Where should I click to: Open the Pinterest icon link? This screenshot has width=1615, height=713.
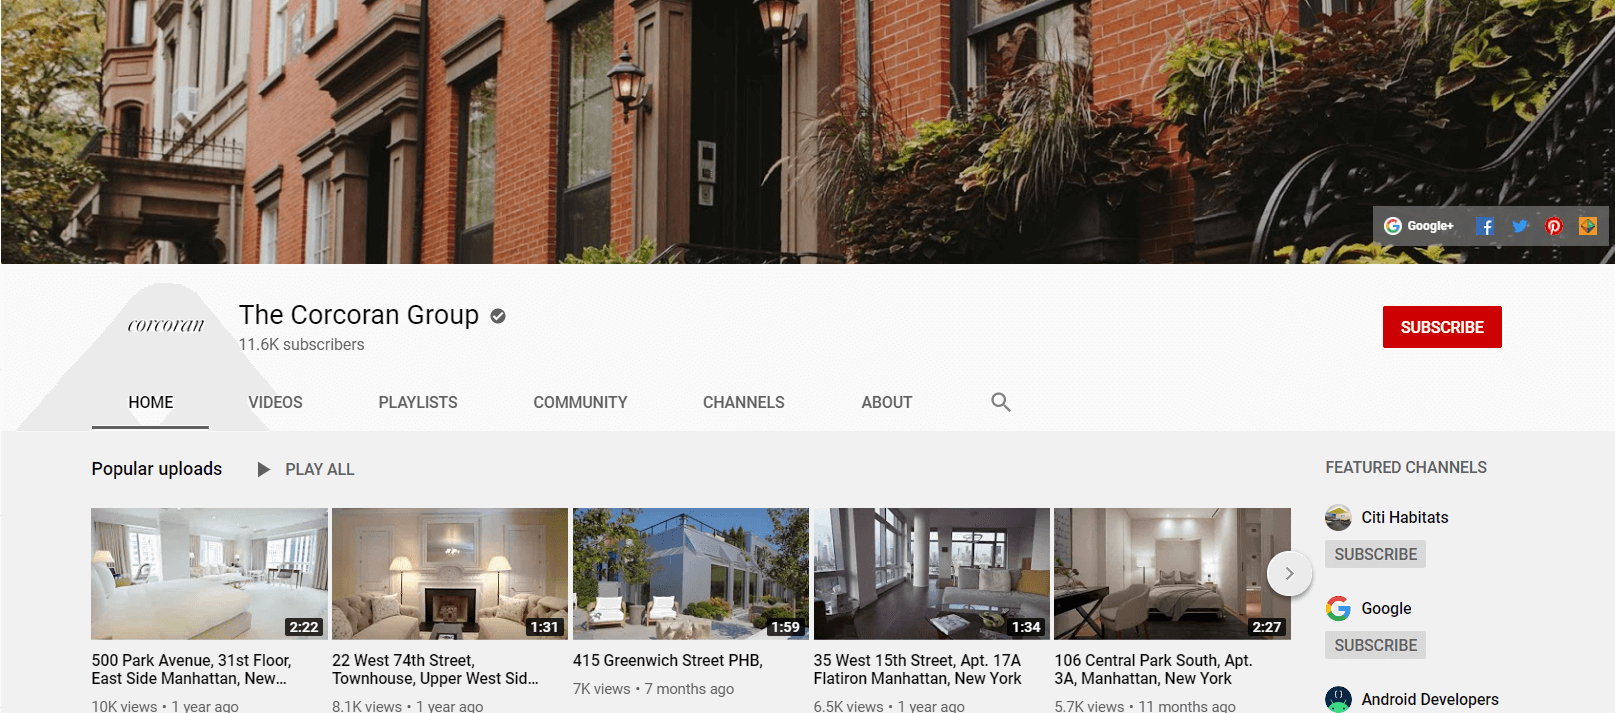pos(1554,227)
